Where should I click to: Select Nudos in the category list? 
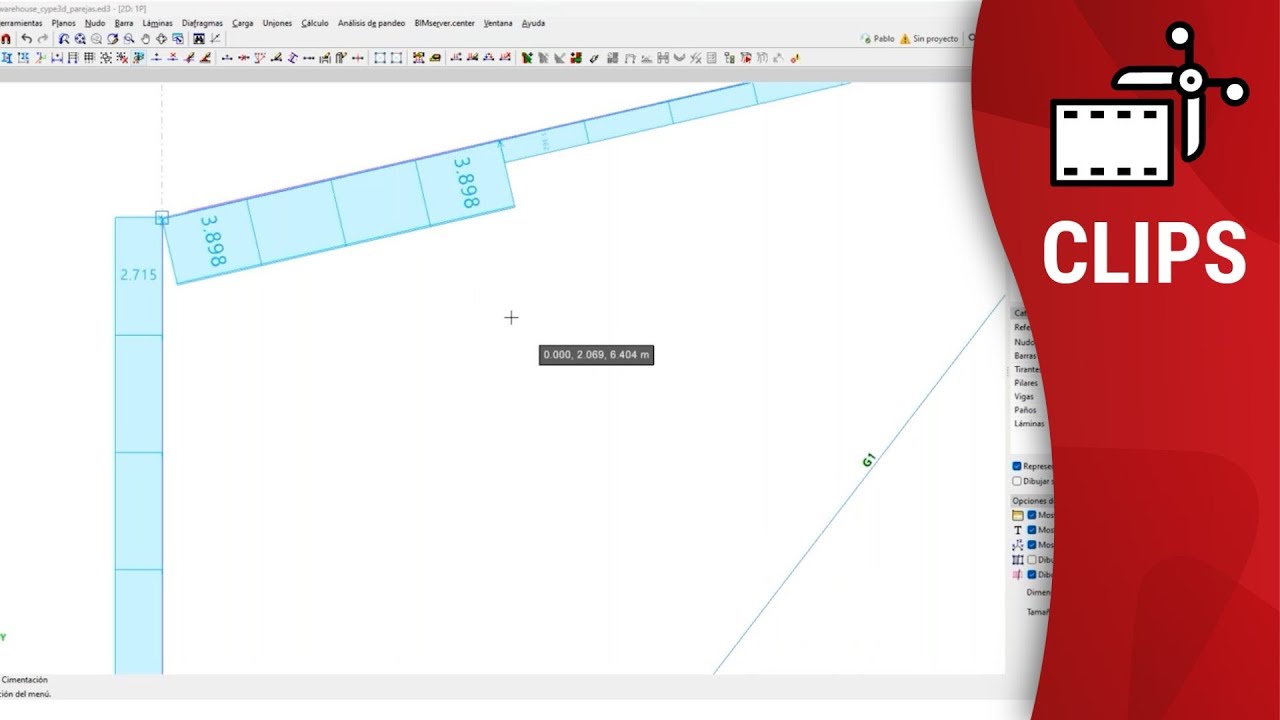coord(1026,342)
